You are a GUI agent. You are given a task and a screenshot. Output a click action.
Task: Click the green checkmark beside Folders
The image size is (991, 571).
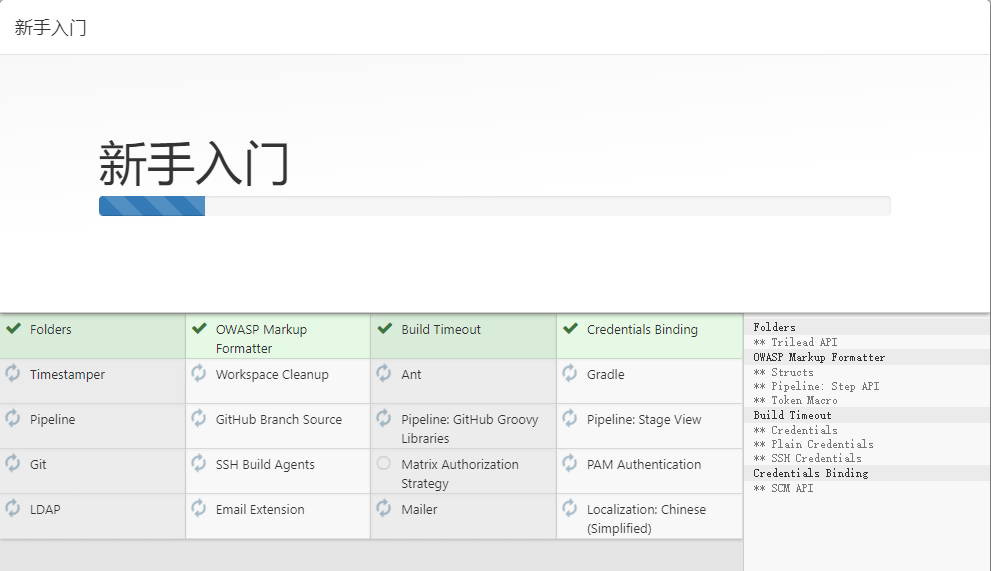coord(13,329)
